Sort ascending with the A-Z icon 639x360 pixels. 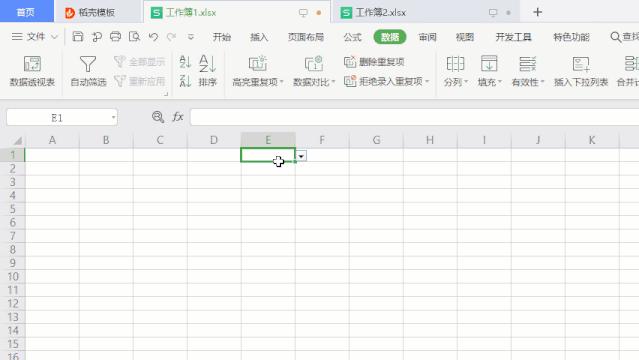tap(185, 62)
